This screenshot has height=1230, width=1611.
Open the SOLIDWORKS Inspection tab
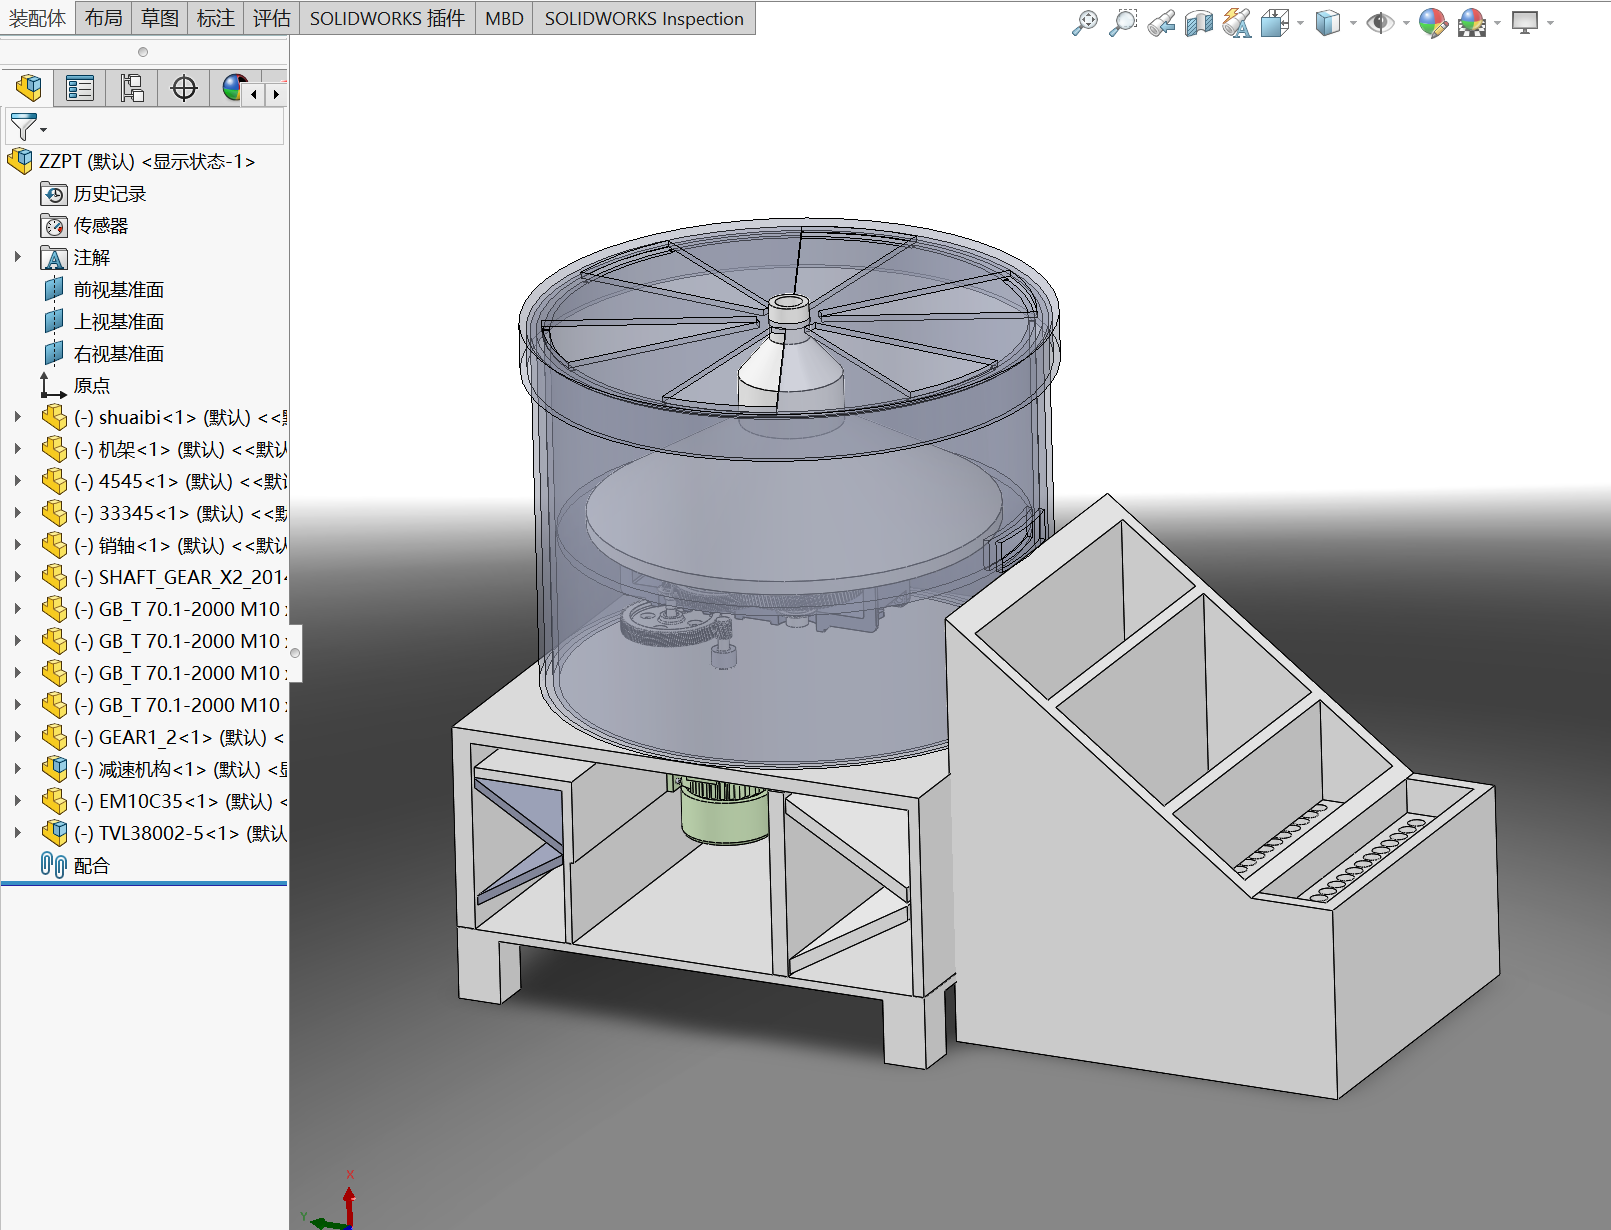(643, 18)
